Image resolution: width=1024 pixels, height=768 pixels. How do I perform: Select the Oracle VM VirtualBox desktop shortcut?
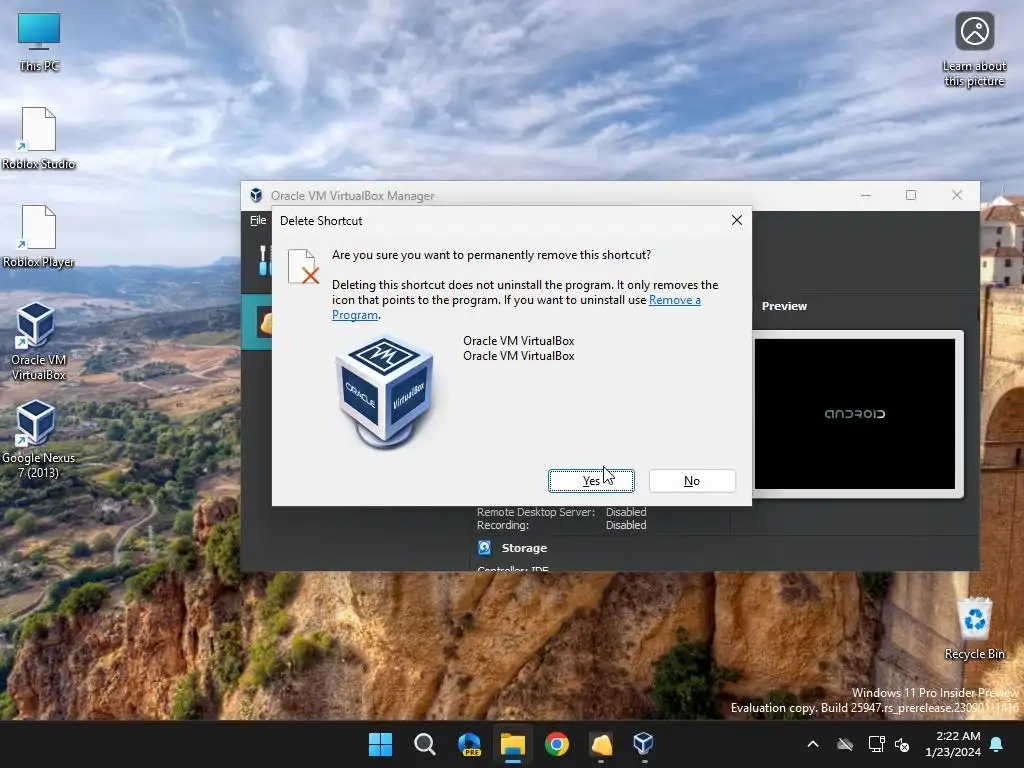pyautogui.click(x=39, y=342)
